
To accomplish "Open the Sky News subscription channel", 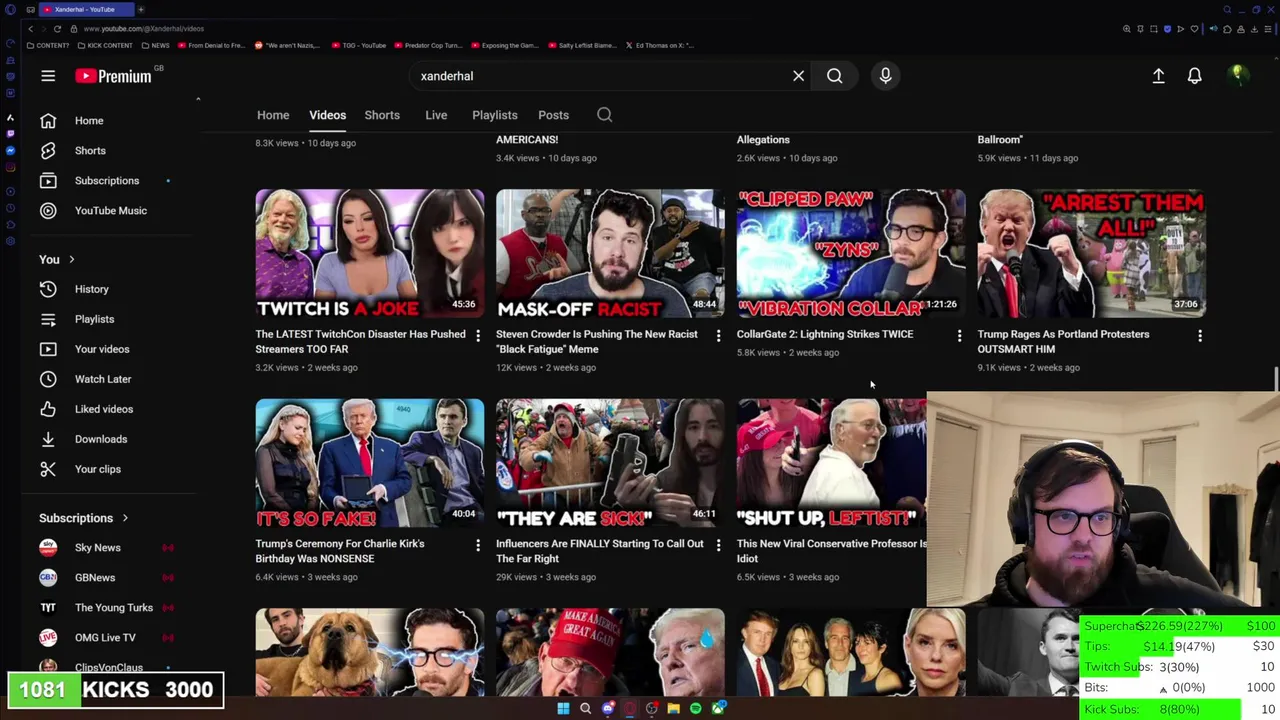I will coord(110,547).
